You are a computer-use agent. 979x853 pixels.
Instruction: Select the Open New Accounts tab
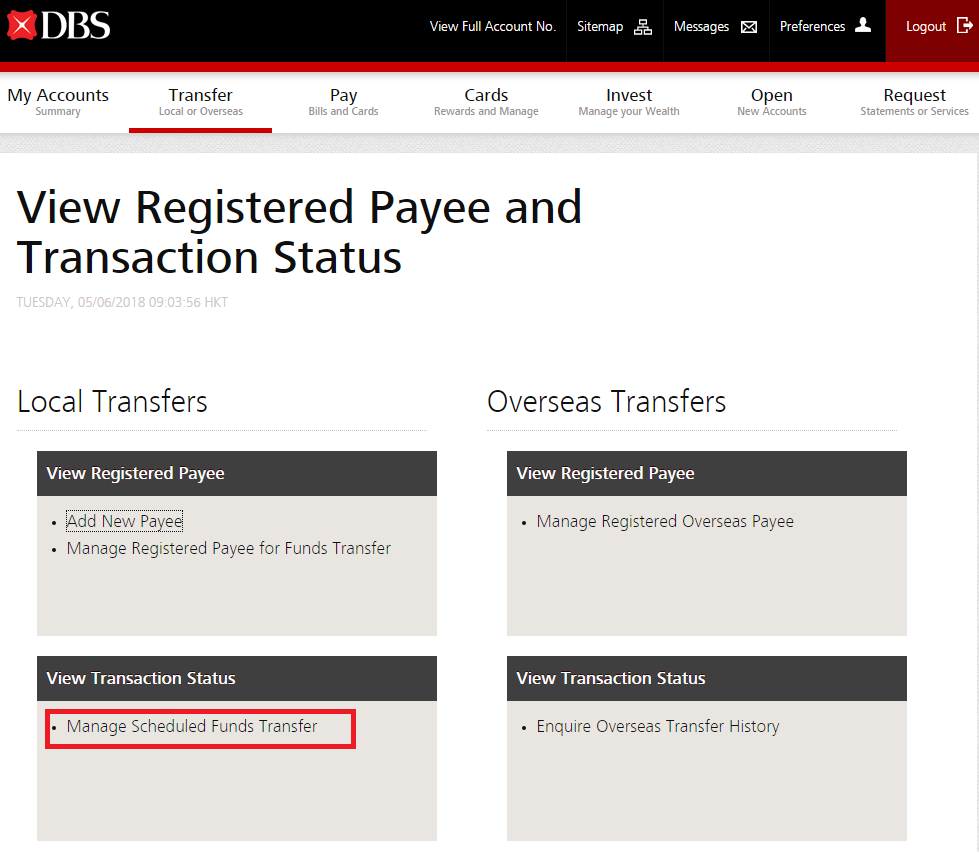tap(771, 102)
